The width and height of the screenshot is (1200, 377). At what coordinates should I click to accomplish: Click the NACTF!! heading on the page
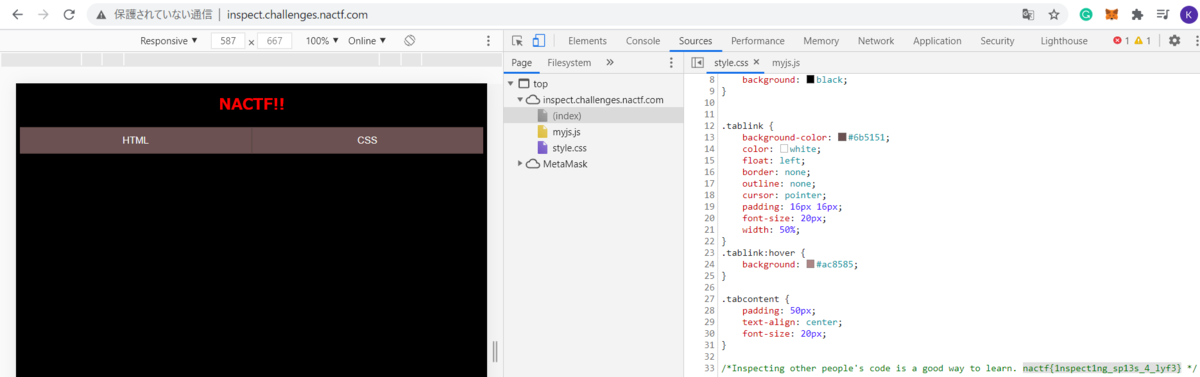252,104
